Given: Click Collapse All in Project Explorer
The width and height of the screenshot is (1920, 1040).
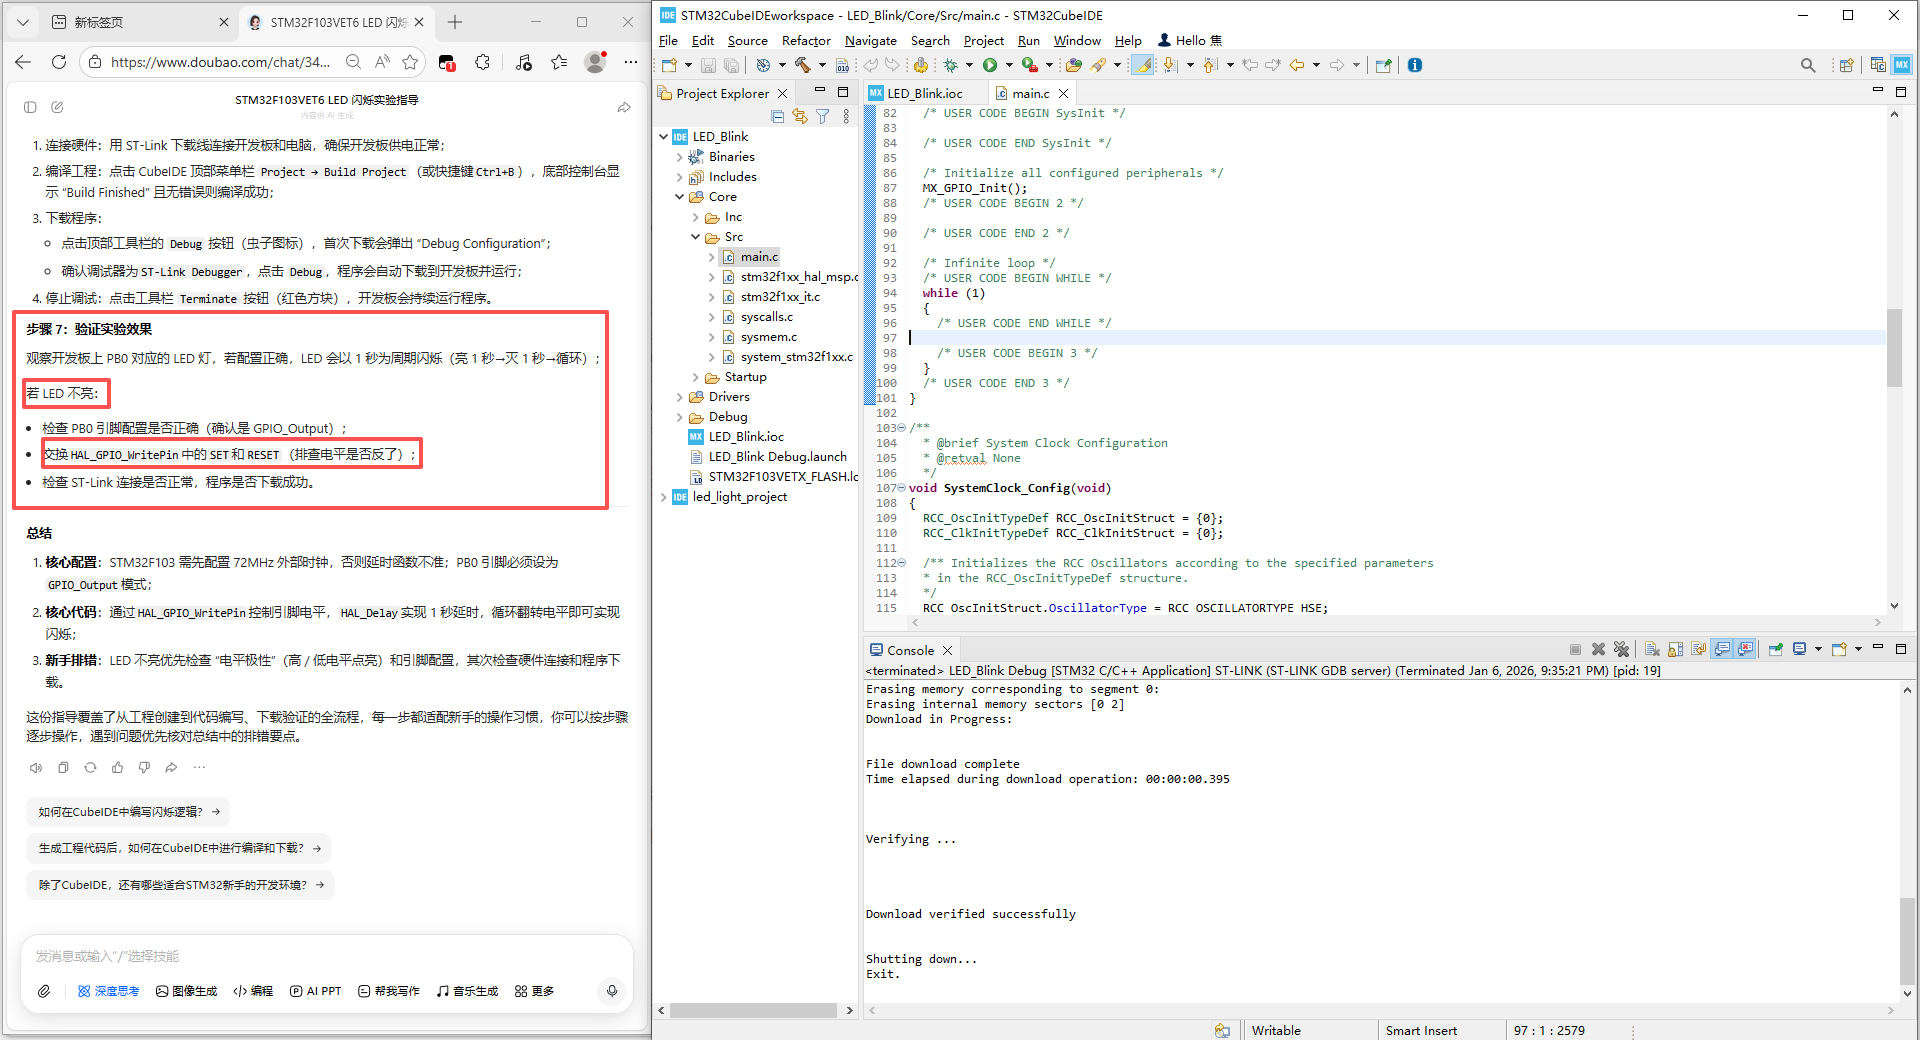Looking at the screenshot, I should tap(778, 117).
